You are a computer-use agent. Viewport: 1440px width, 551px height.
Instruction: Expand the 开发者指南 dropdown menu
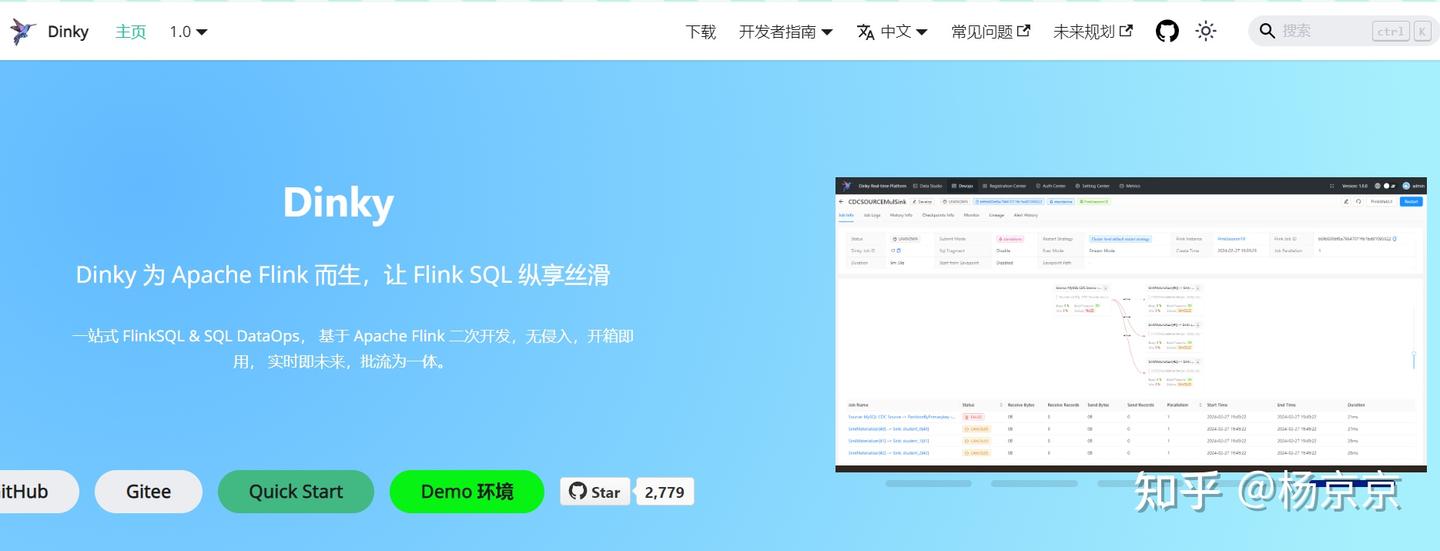pyautogui.click(x=786, y=31)
